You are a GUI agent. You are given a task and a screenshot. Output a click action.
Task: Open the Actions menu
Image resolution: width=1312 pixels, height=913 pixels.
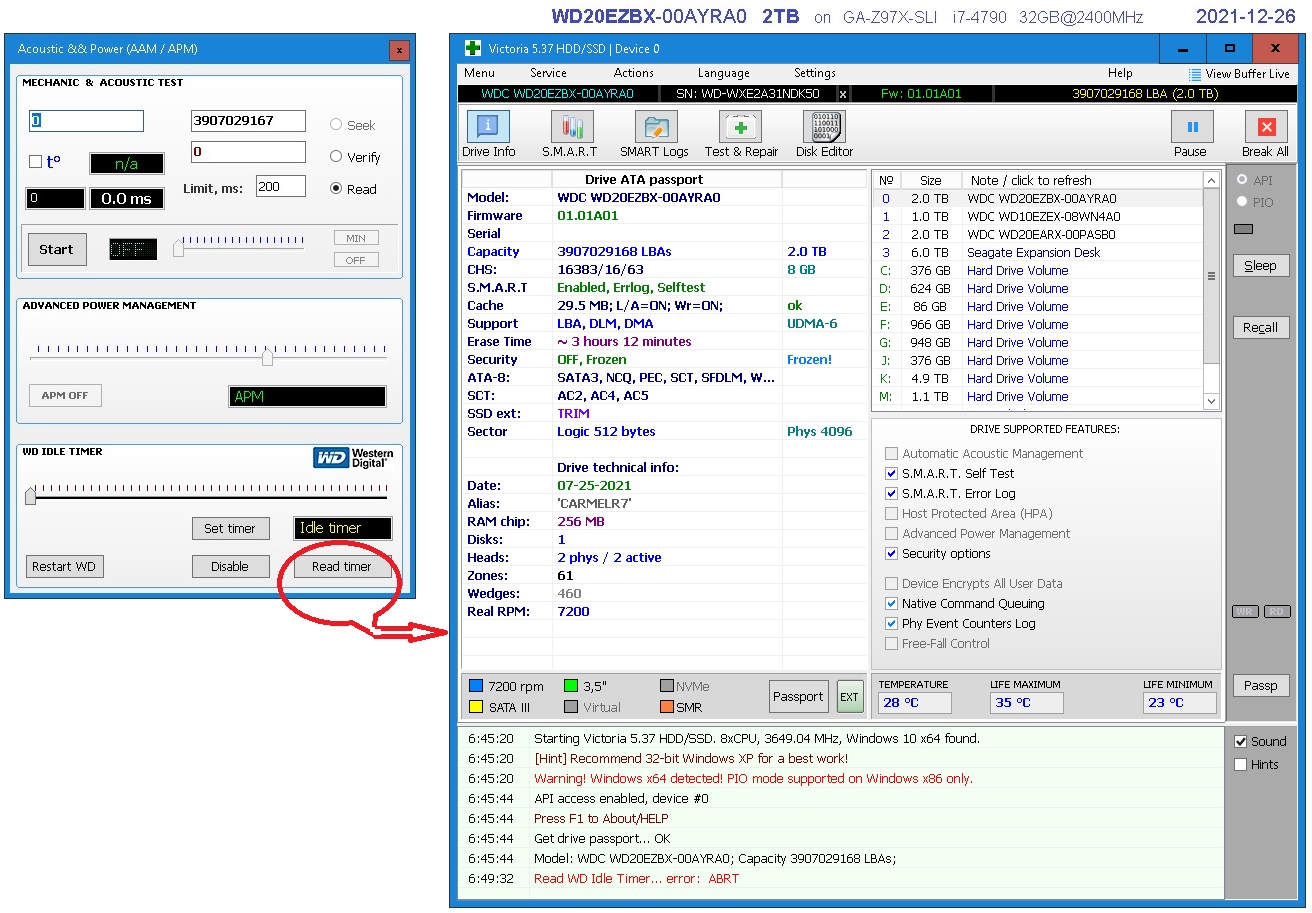point(634,73)
